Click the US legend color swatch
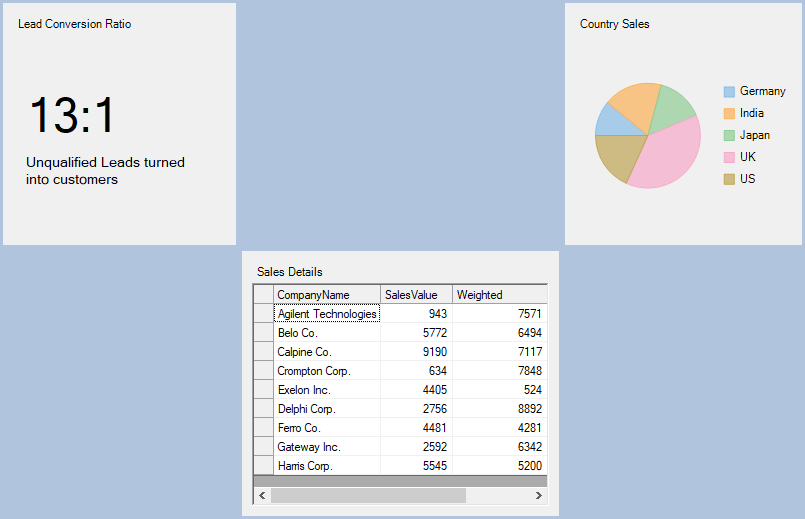 point(729,180)
